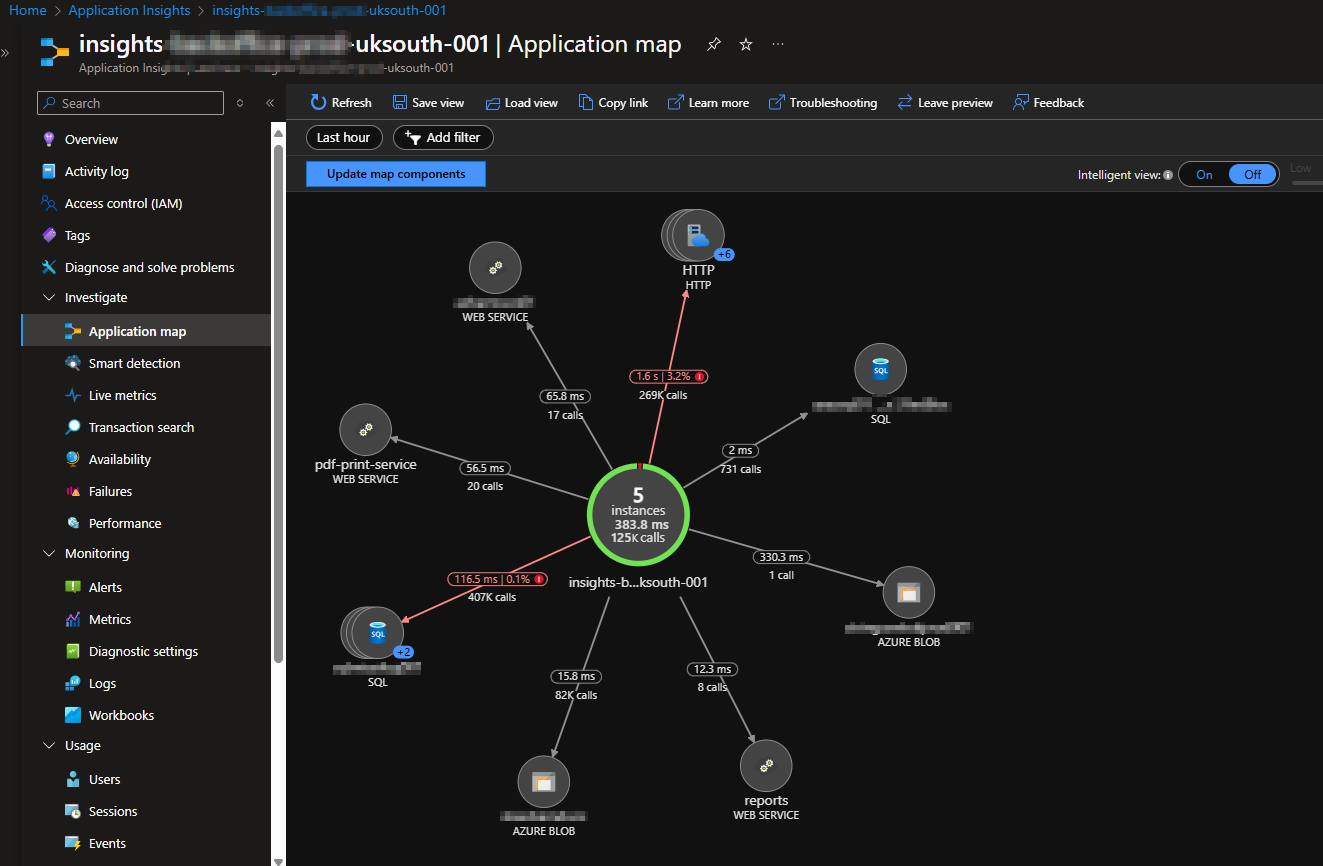Click the Refresh toolbar icon

click(318, 102)
